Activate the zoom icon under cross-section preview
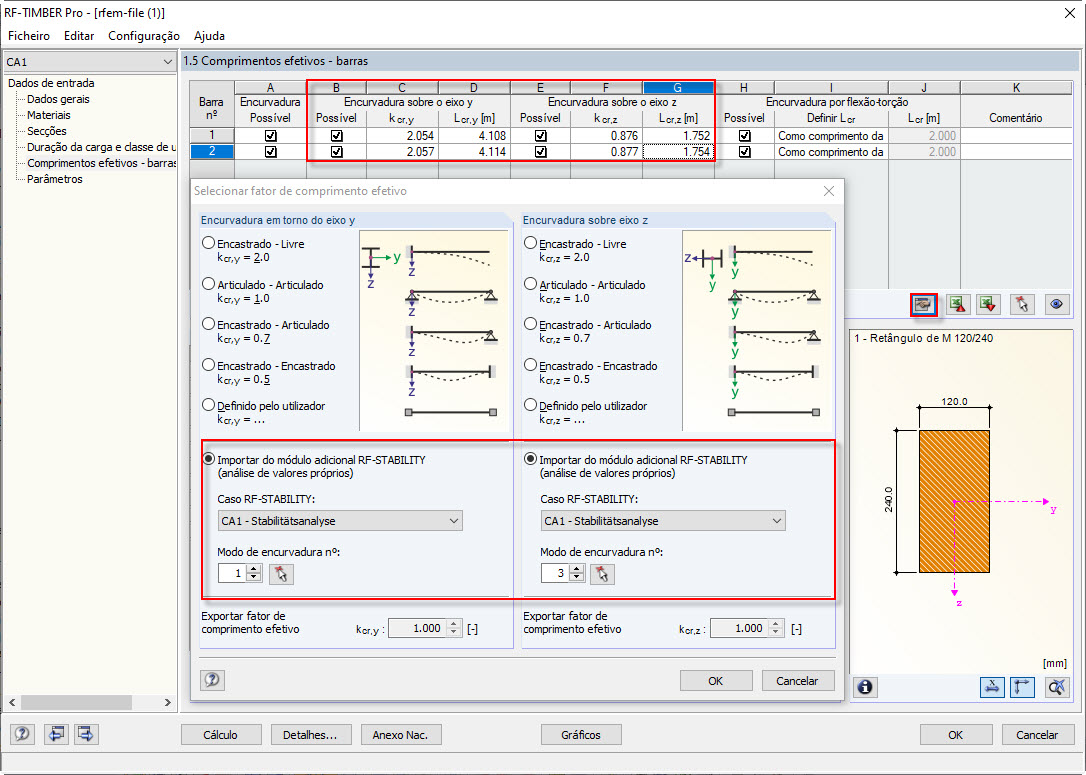This screenshot has height=775, width=1086. 1055,687
